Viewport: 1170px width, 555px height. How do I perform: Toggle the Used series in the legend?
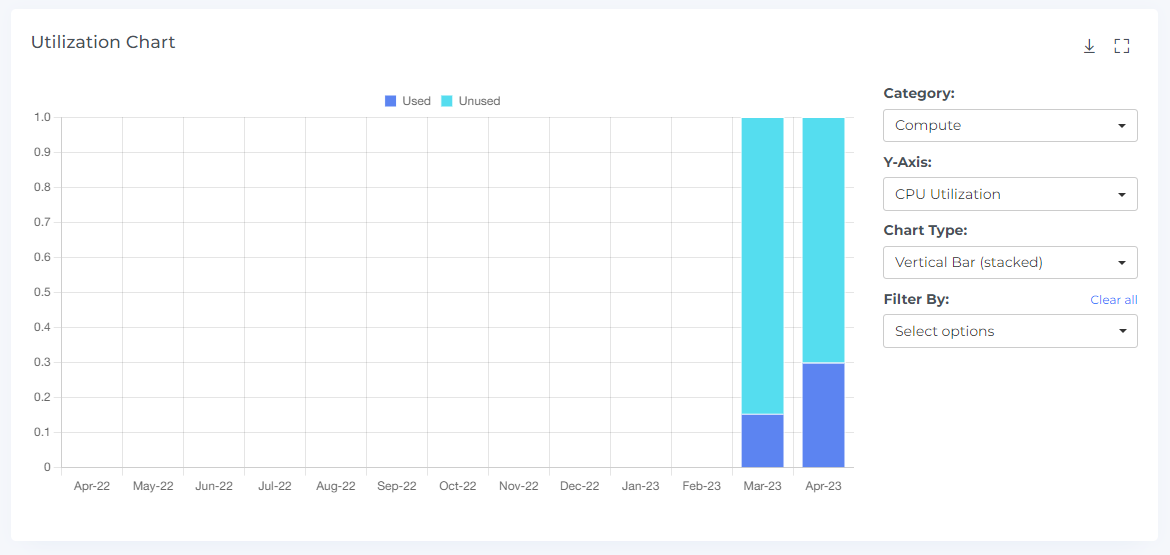pos(407,101)
